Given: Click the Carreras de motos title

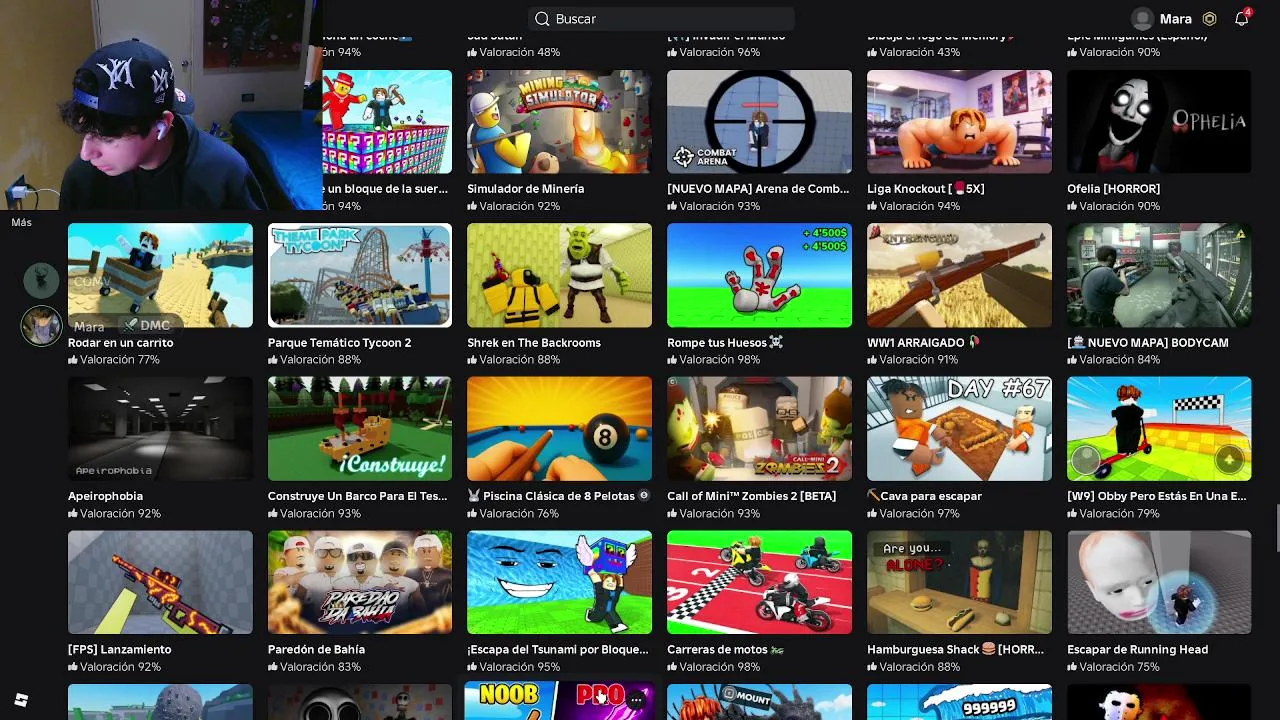Looking at the screenshot, I should (725, 650).
